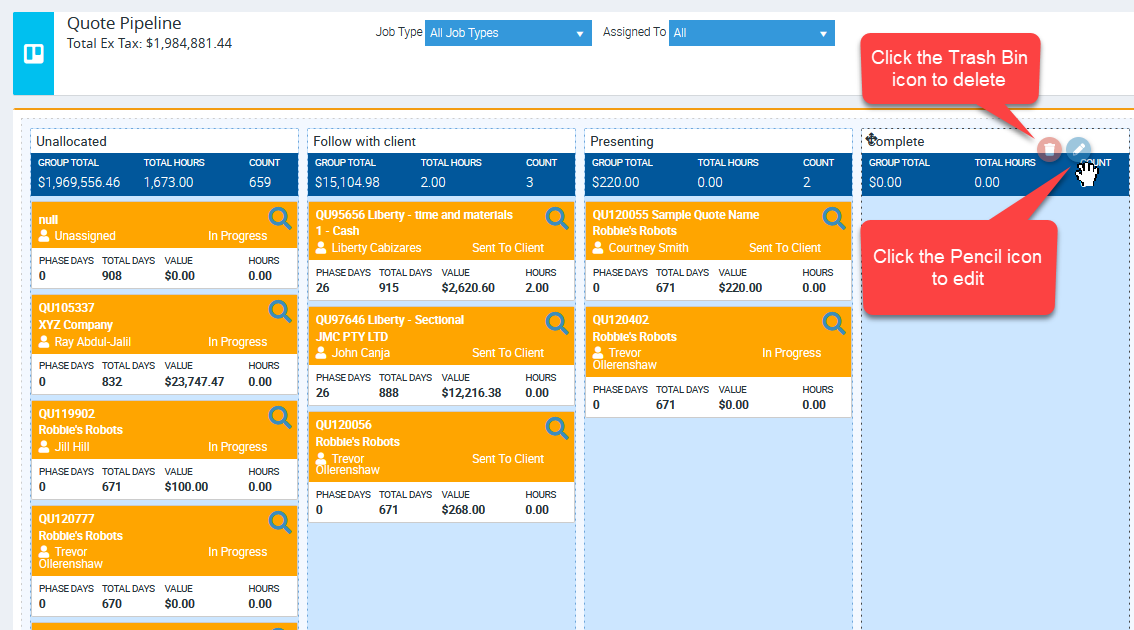
Task: Click the Quote Pipeline board icon
Action: tap(34, 53)
